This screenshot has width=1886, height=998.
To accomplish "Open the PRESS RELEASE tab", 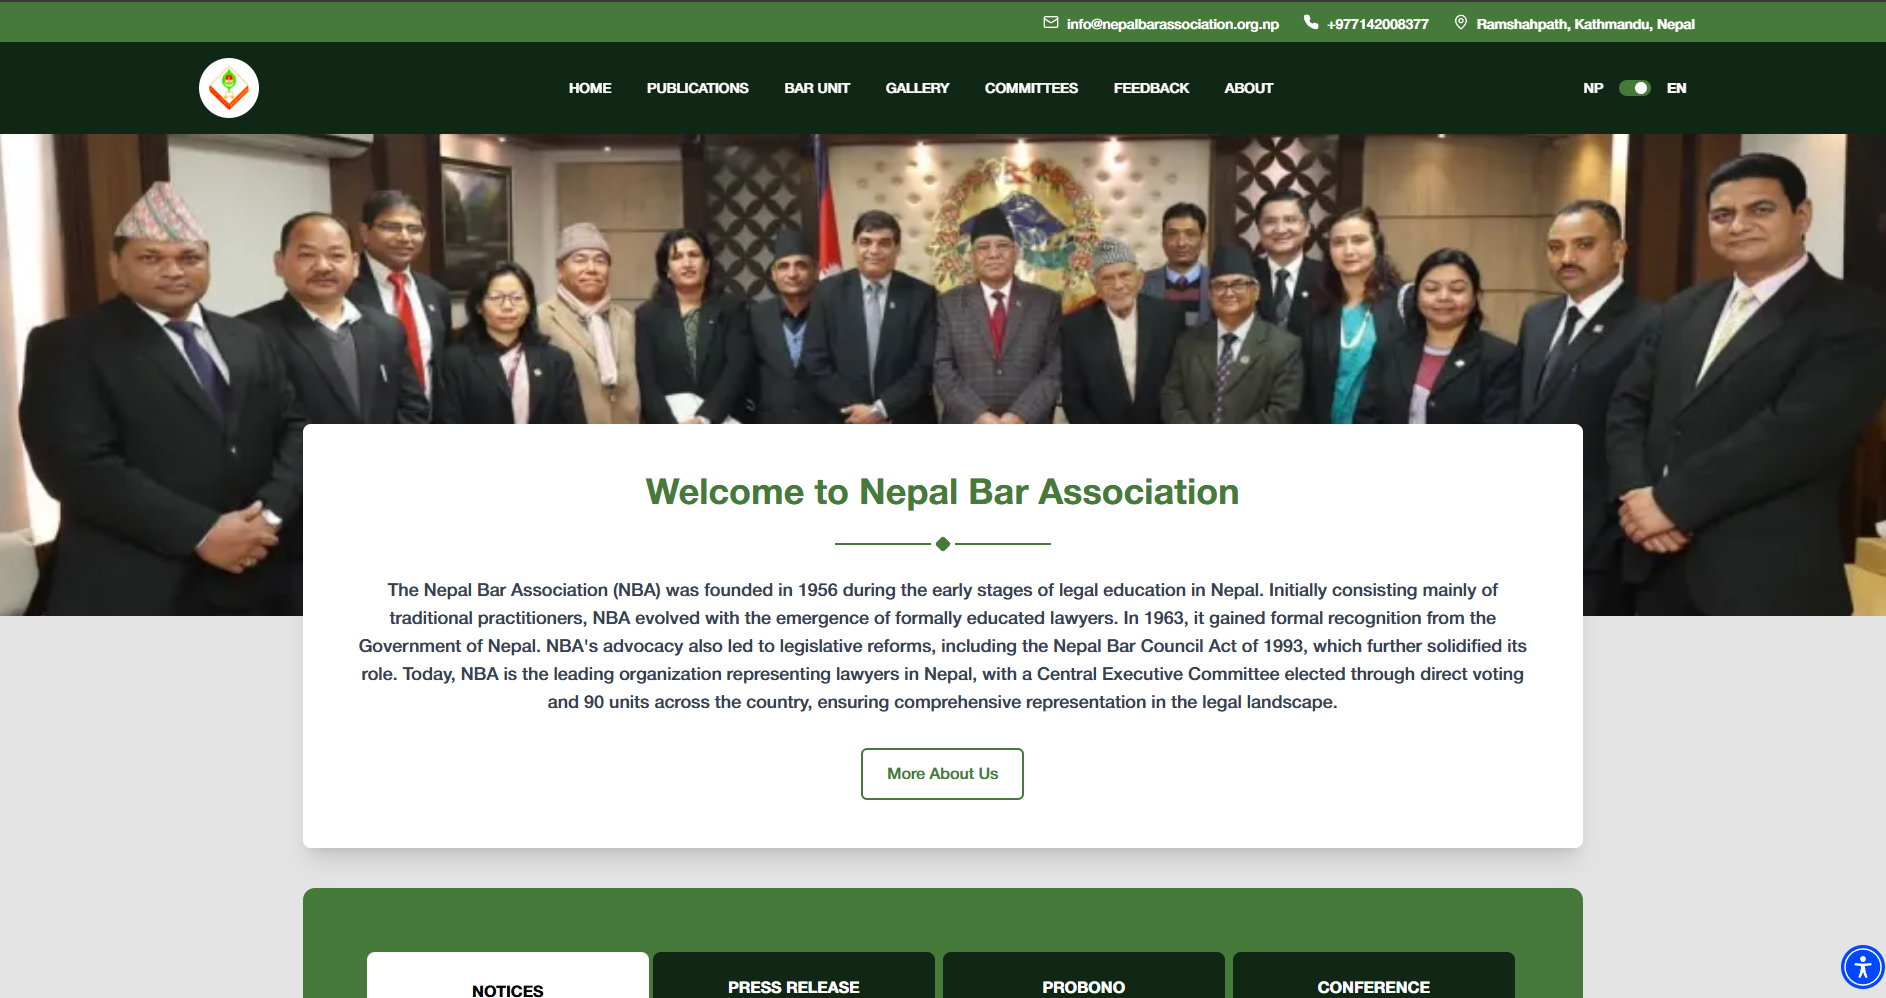I will [793, 986].
